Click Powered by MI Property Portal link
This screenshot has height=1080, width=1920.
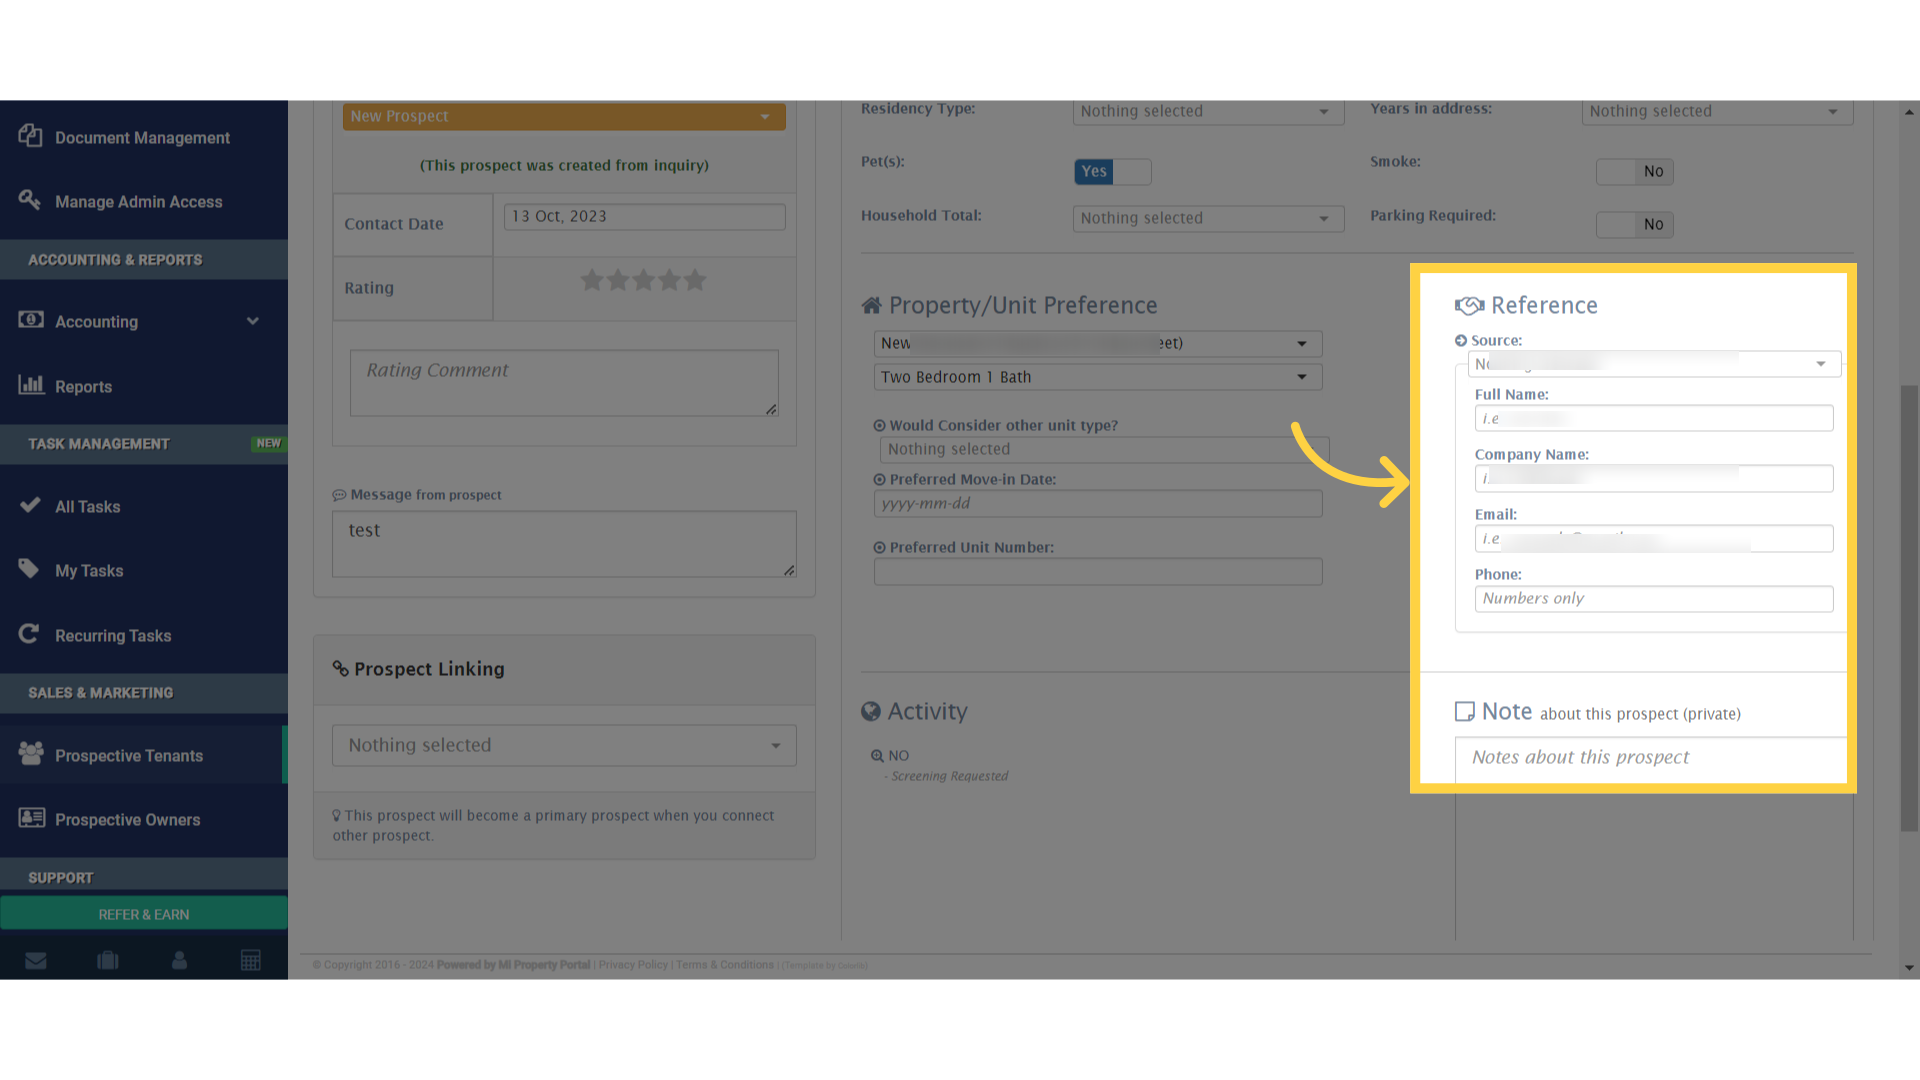(513, 965)
